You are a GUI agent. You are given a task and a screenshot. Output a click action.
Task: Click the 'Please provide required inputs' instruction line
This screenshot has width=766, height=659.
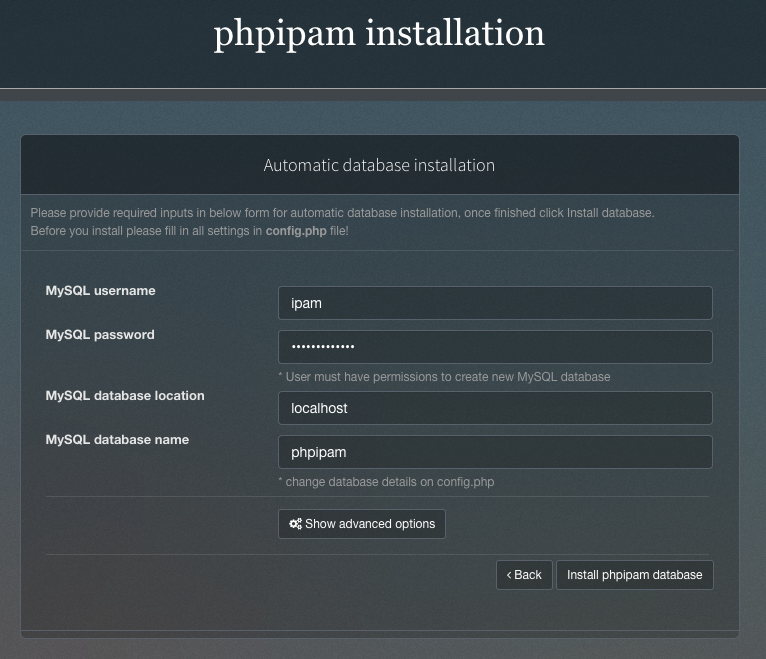point(342,213)
